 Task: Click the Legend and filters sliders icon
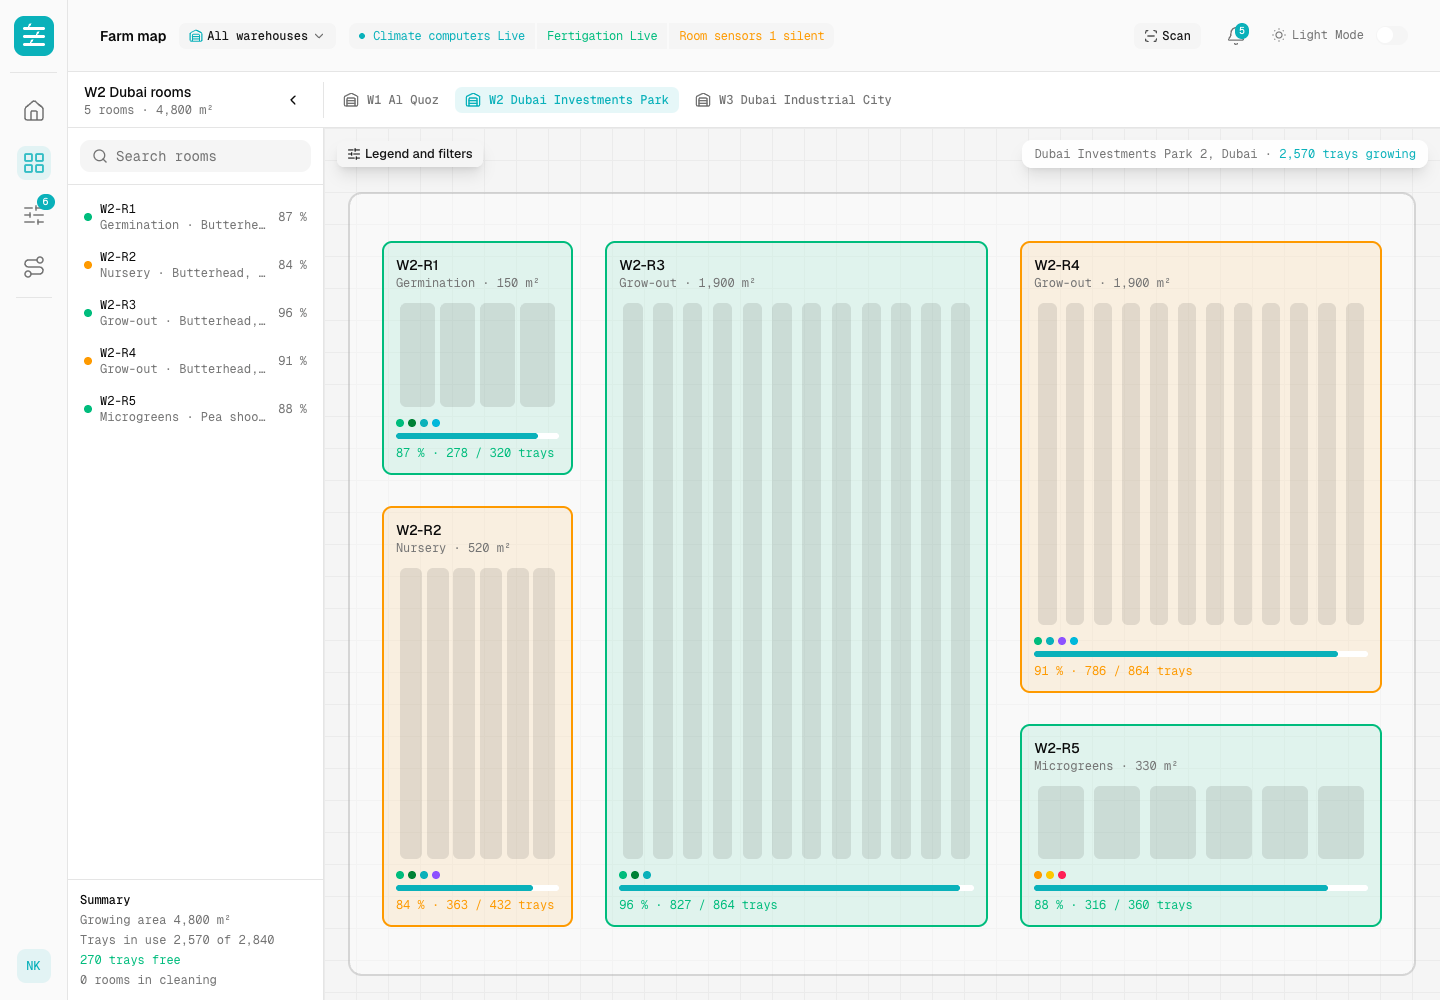pyautogui.click(x=354, y=154)
